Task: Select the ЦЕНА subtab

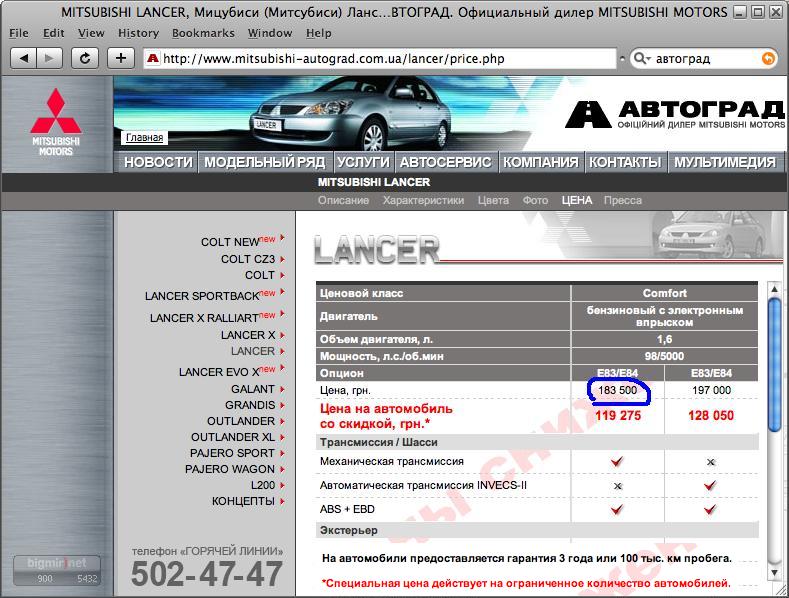Action: 577,200
